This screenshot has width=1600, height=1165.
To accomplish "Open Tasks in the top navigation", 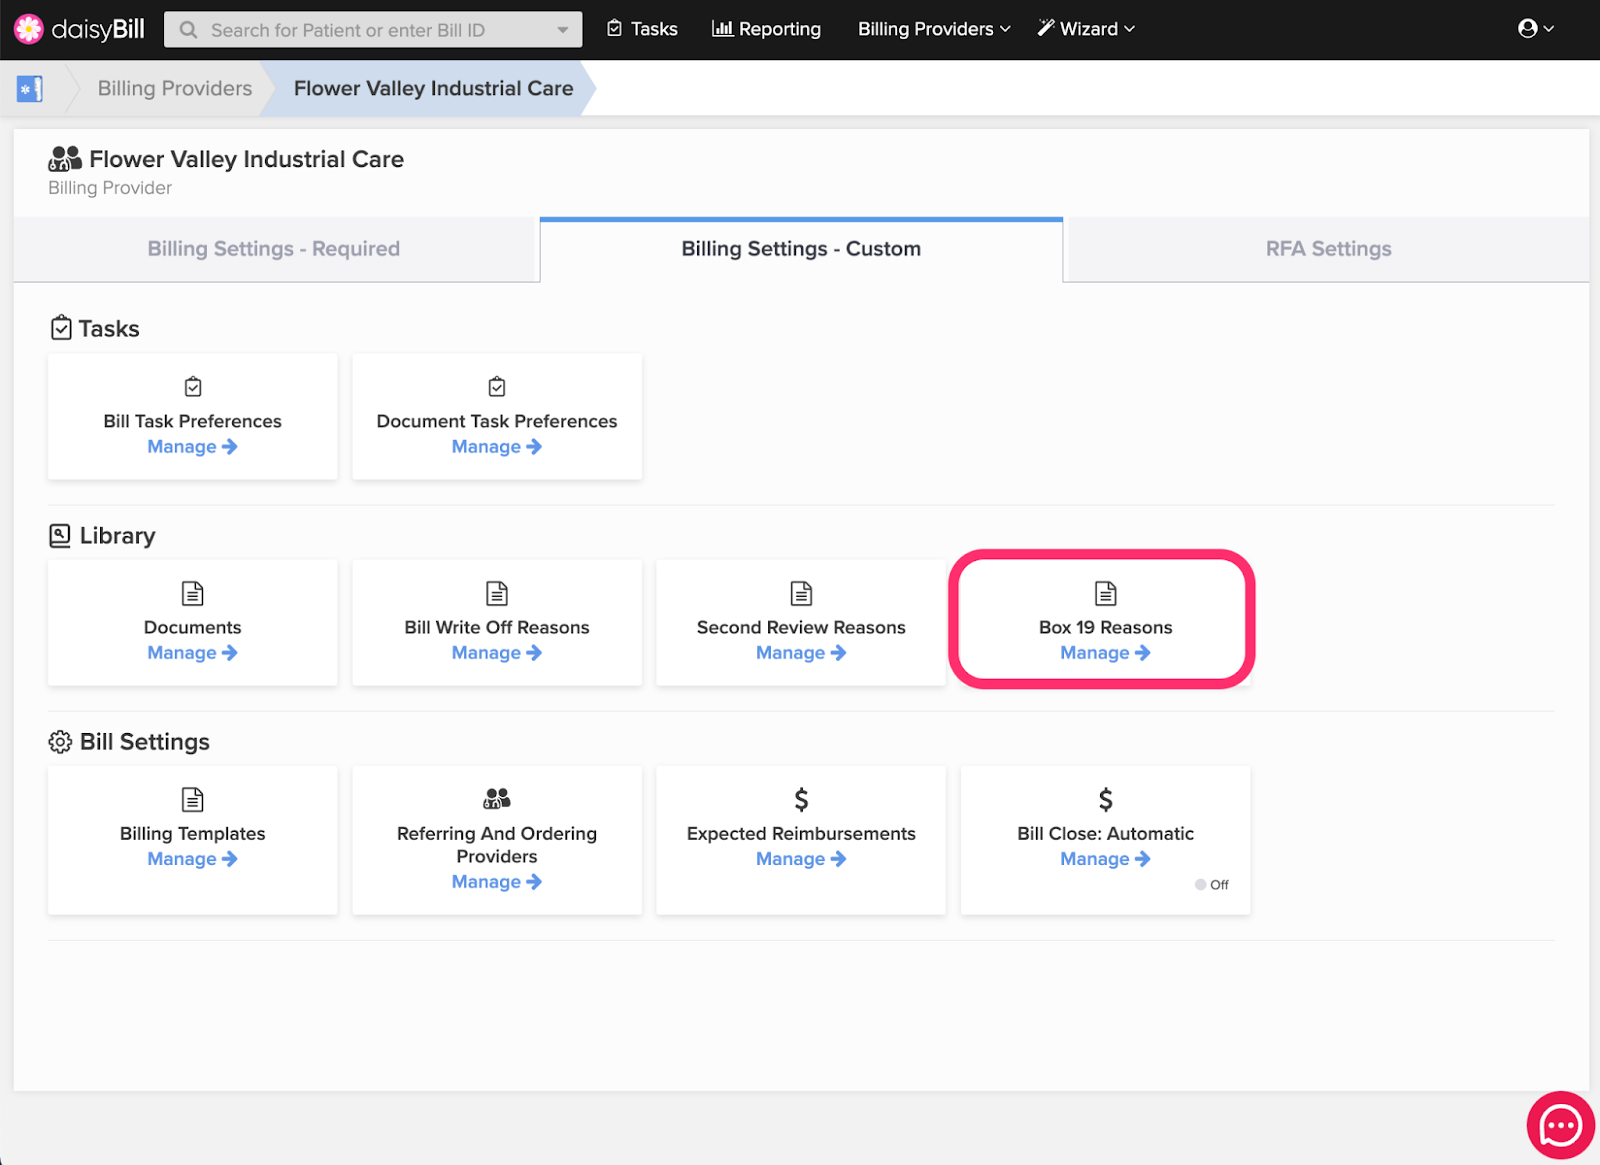I will 643,29.
